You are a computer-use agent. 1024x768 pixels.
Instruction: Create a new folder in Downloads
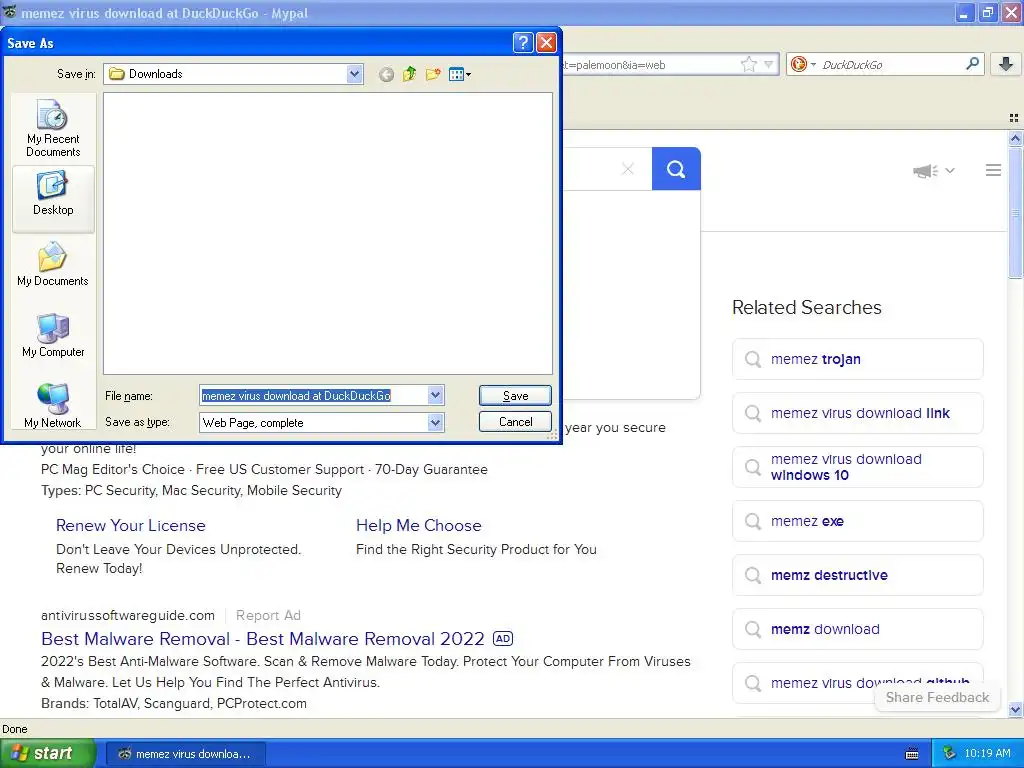pos(433,74)
